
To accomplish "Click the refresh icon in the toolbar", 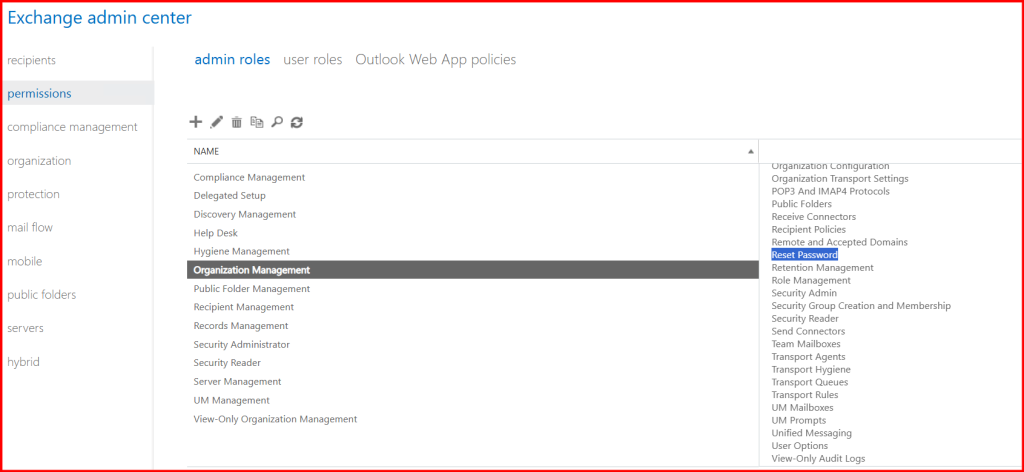I will tap(297, 122).
